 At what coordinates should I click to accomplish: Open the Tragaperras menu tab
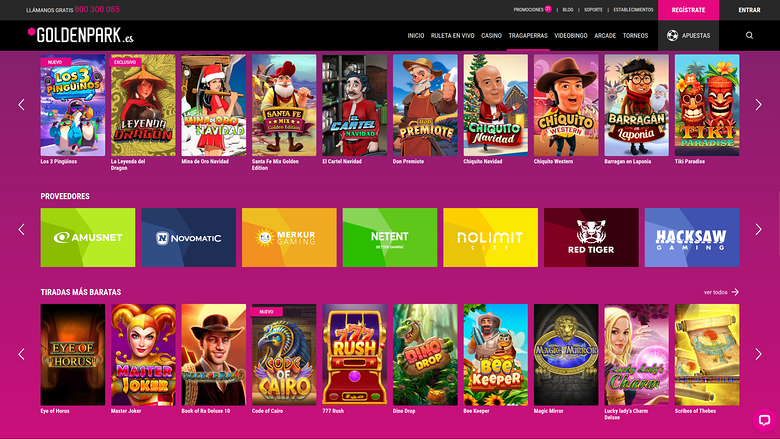527,35
